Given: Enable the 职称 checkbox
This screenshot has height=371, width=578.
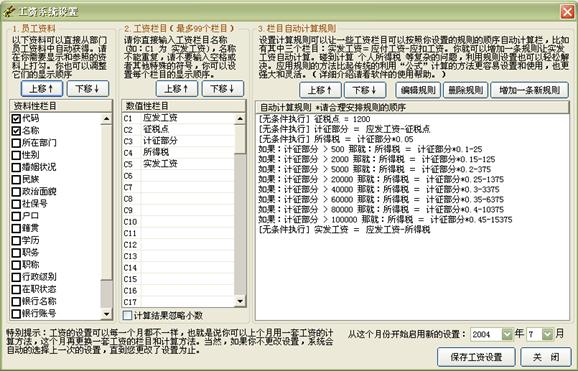Looking at the screenshot, I should tap(16, 265).
